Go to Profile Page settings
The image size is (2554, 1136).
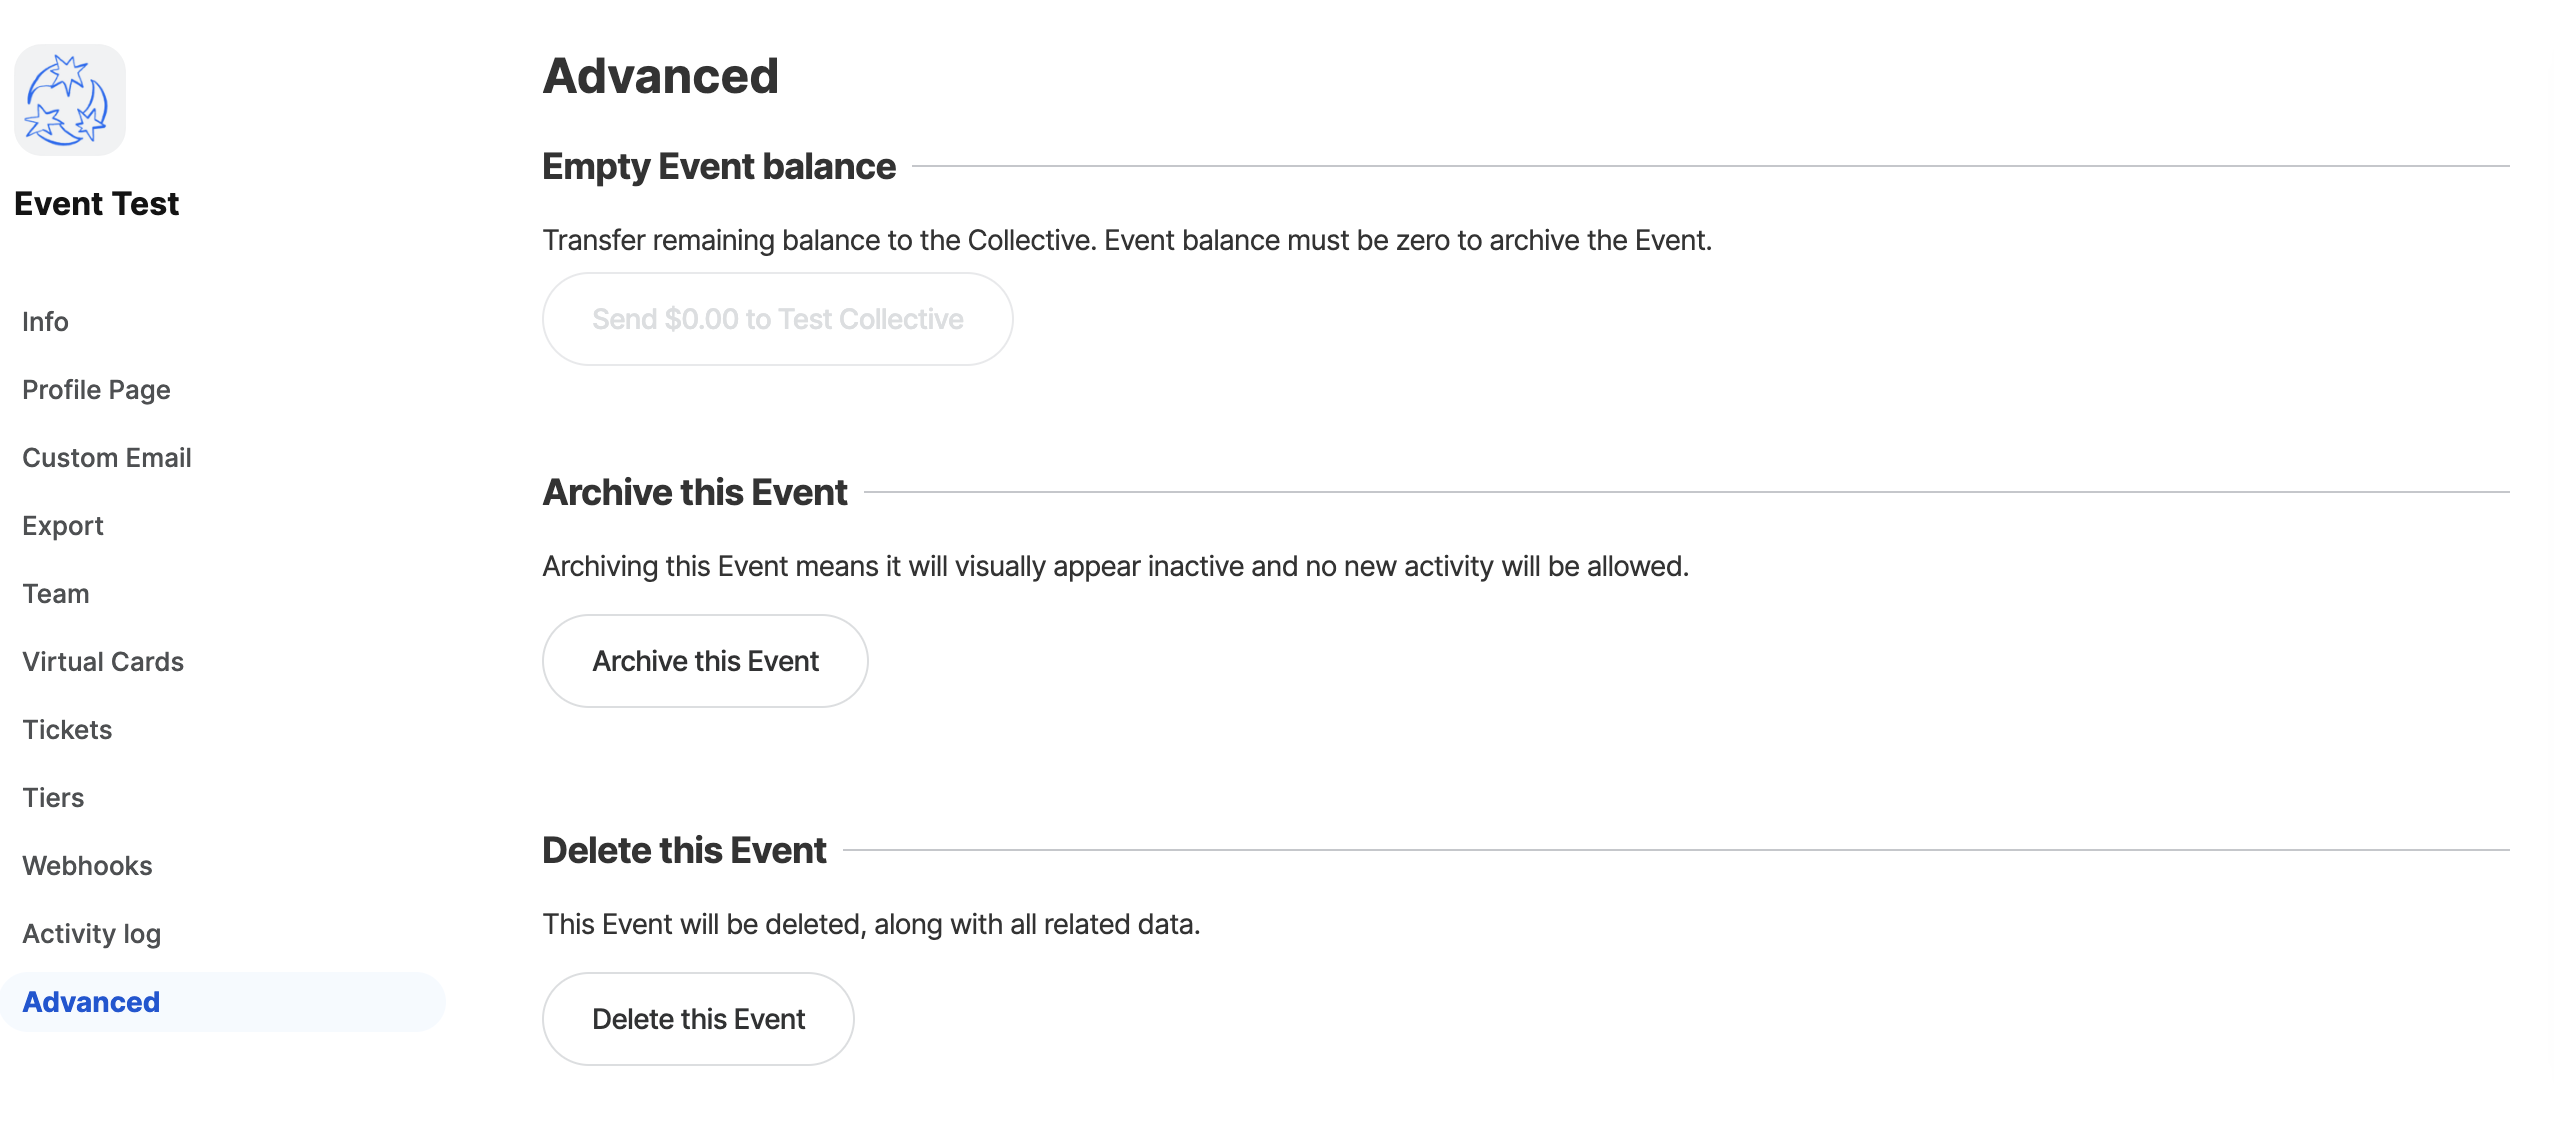[96, 390]
